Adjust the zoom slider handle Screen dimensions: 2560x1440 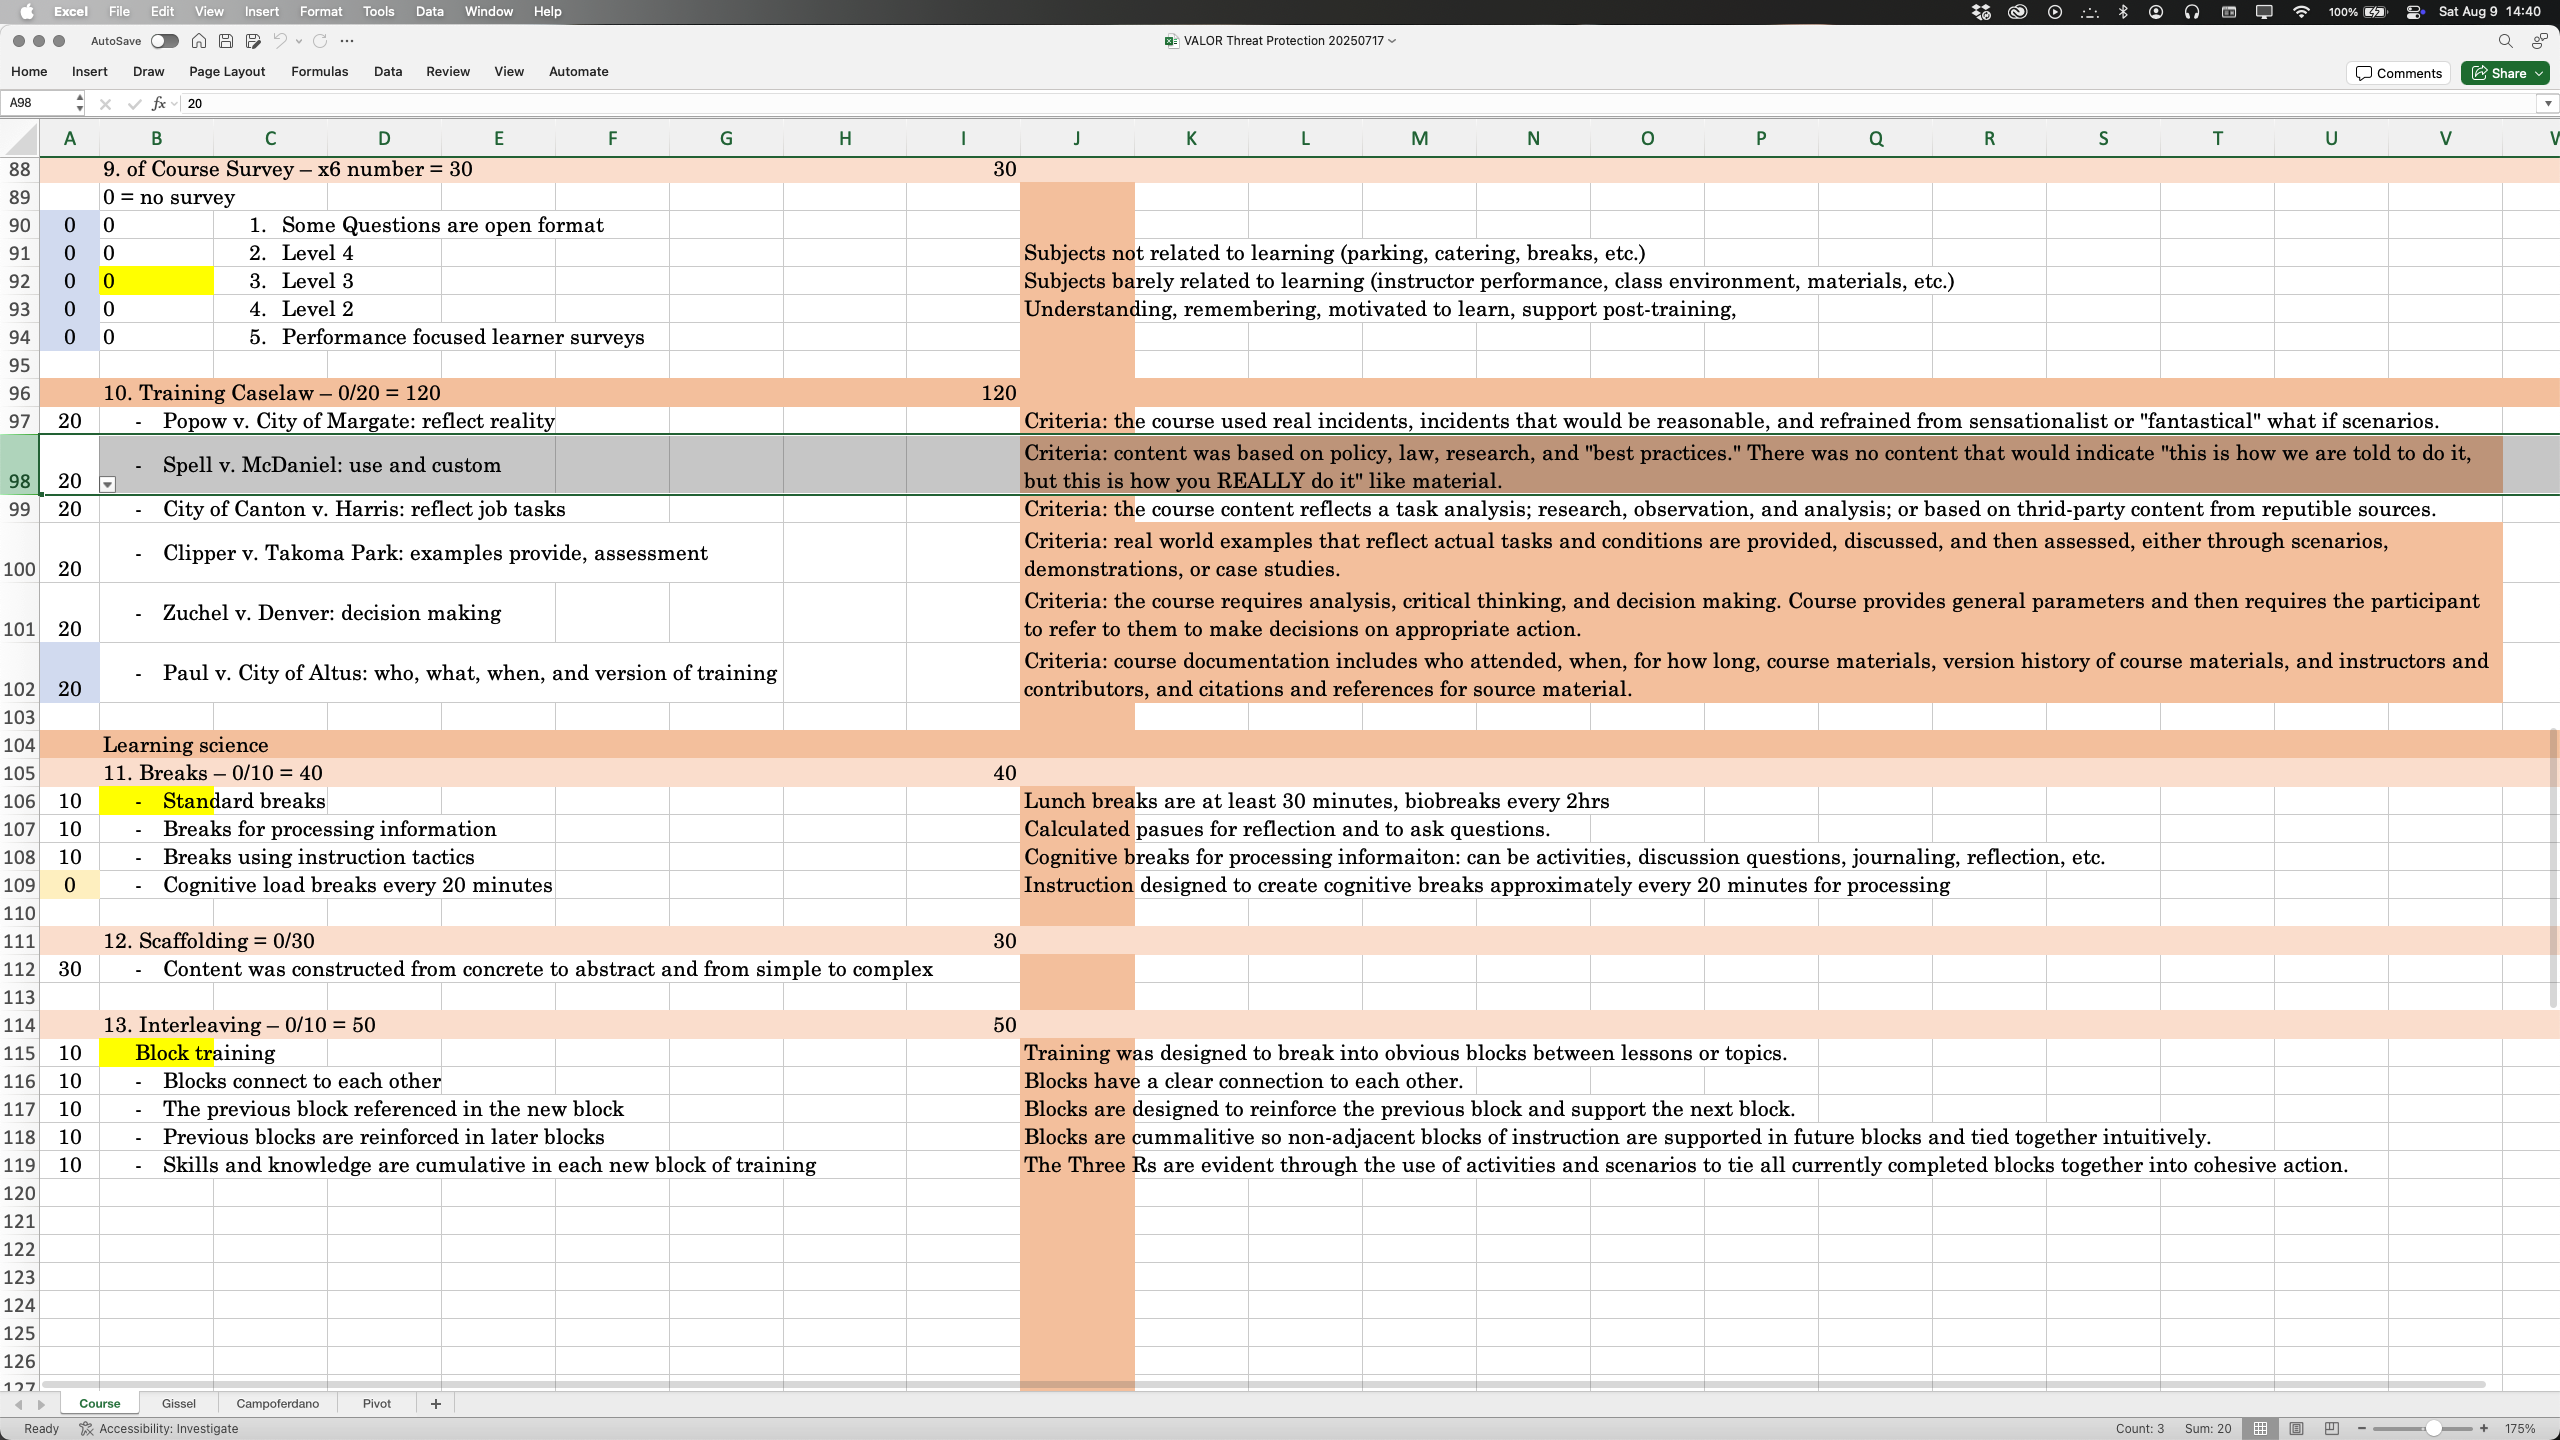(x=2433, y=1428)
